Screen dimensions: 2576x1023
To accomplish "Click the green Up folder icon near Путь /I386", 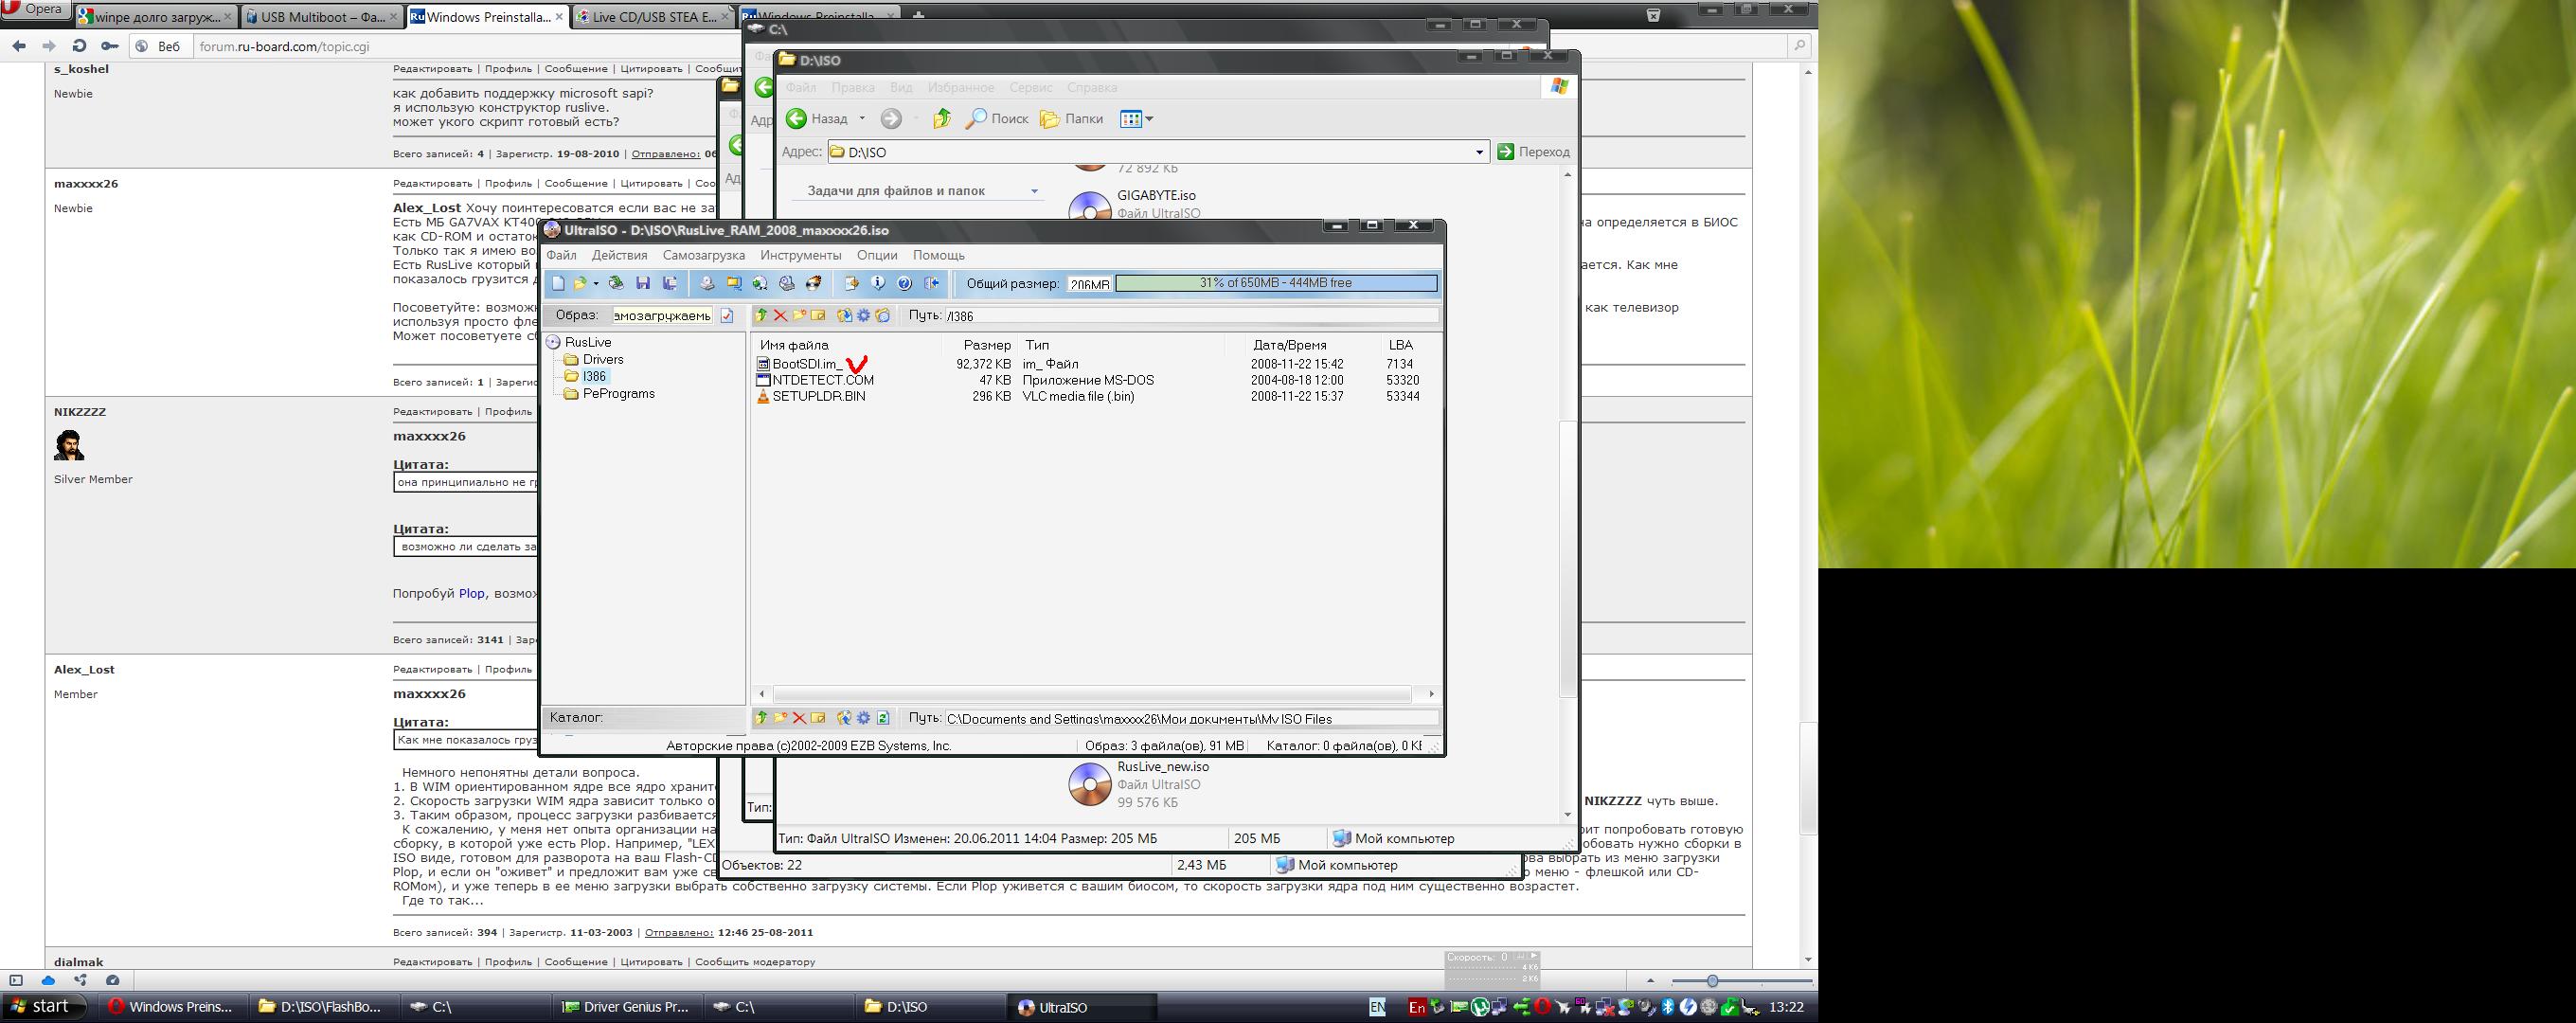I will pyautogui.click(x=761, y=316).
